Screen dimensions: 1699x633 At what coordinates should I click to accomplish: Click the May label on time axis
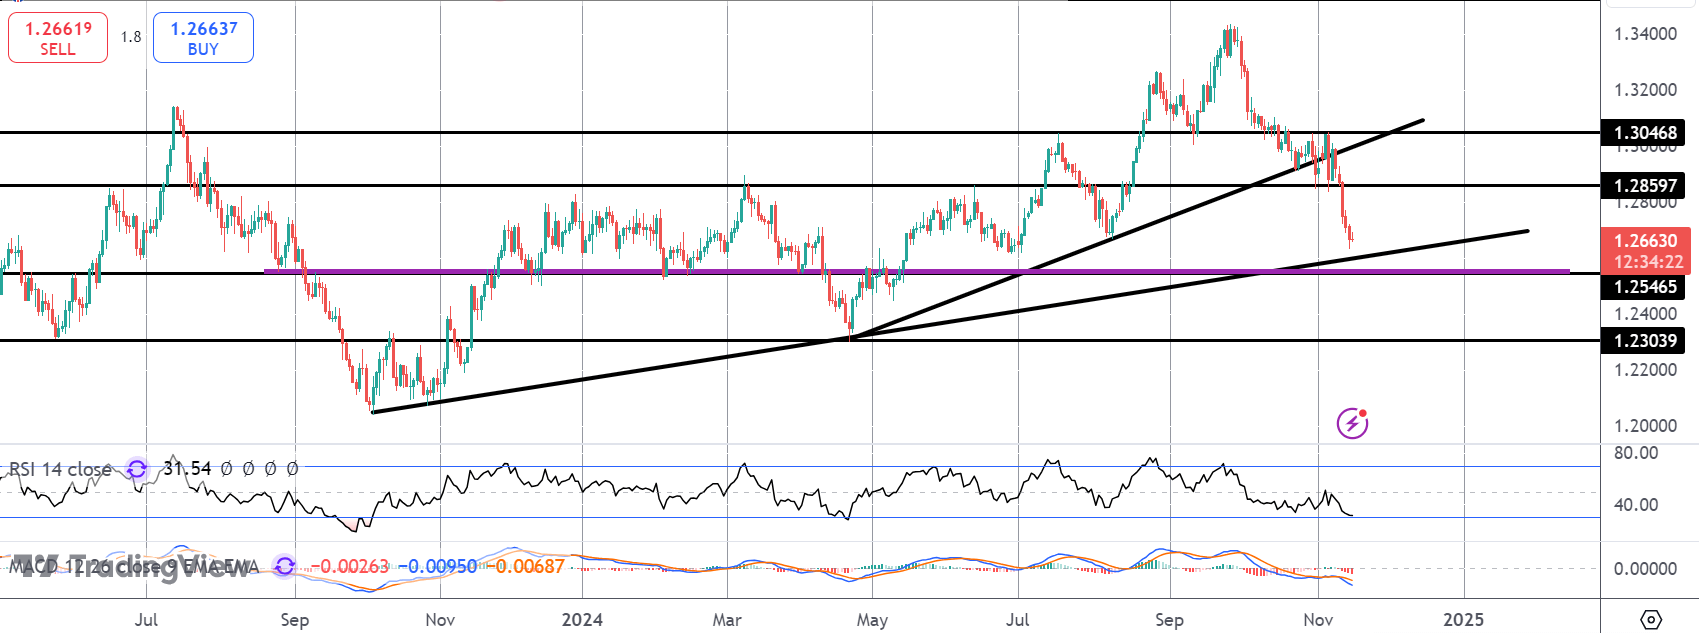click(872, 620)
